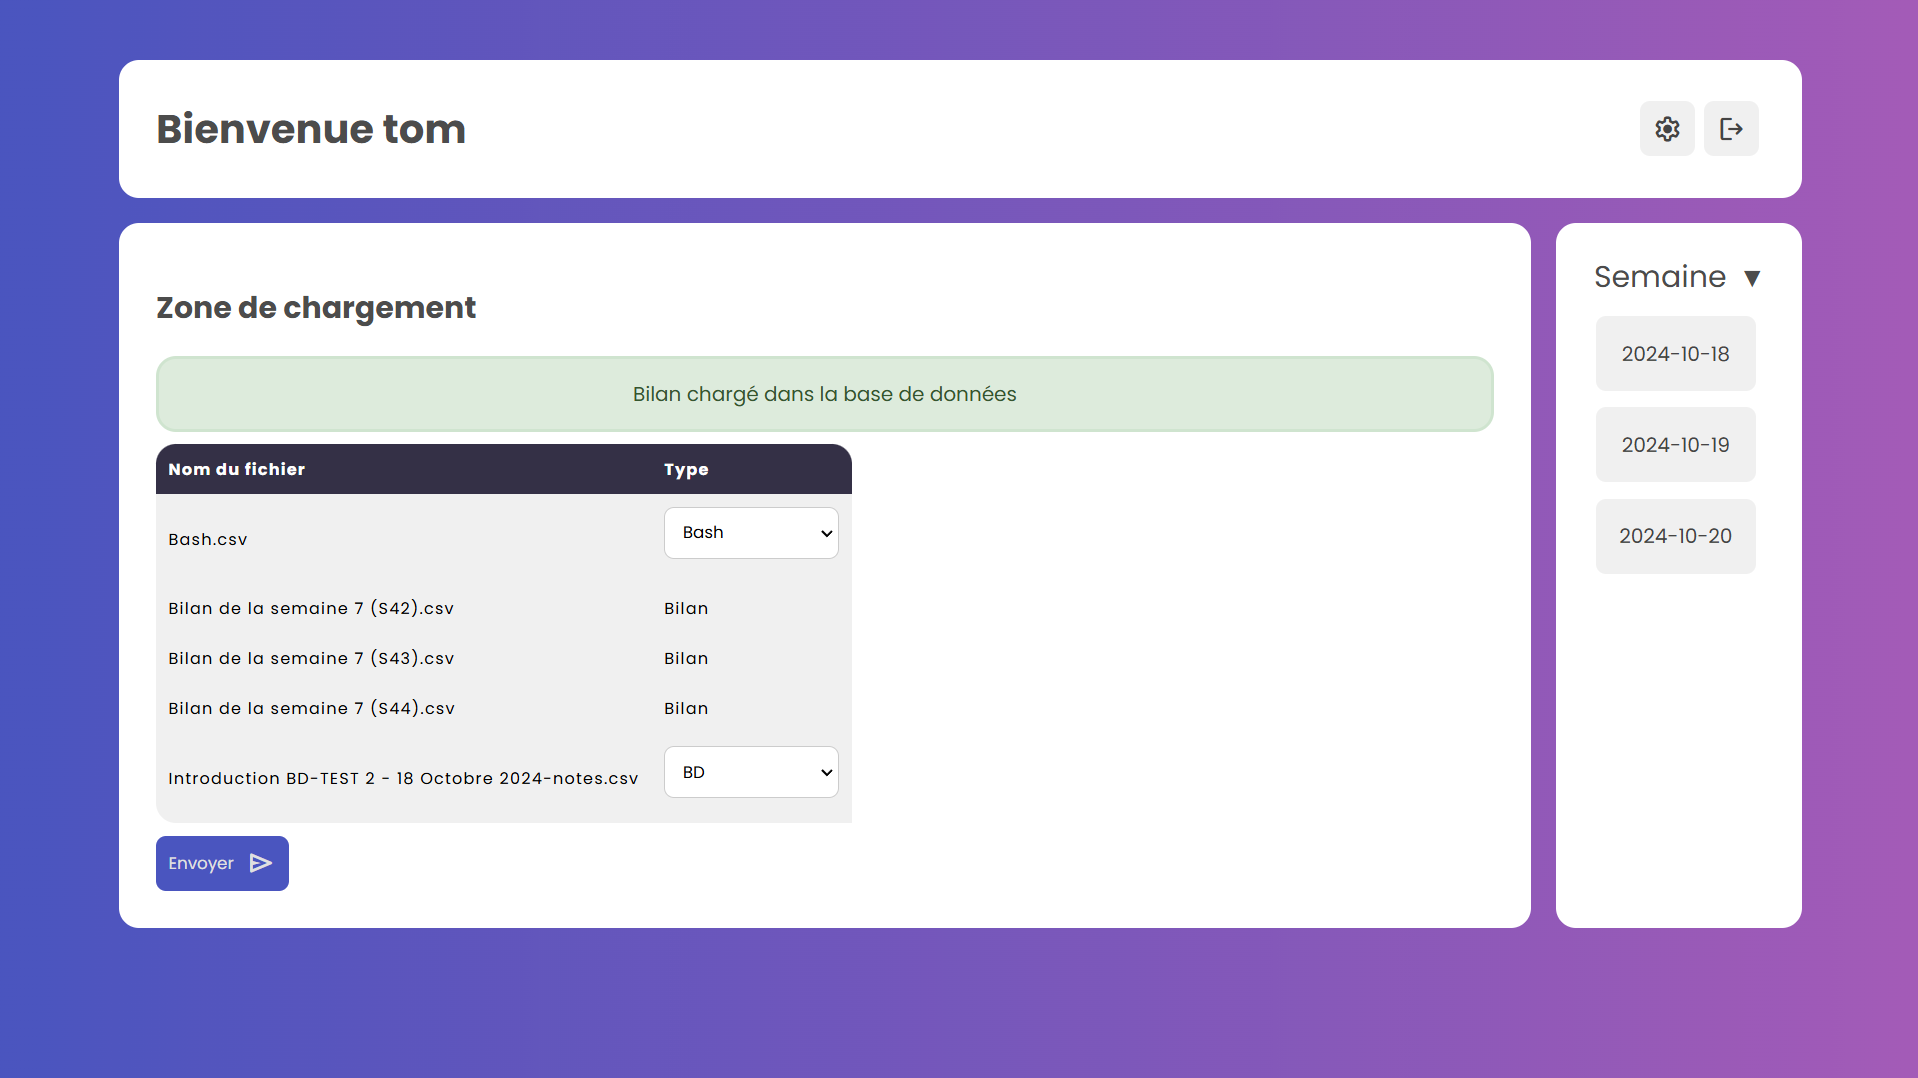1918x1078 pixels.
Task: Click the Type column header
Action: 686,470
